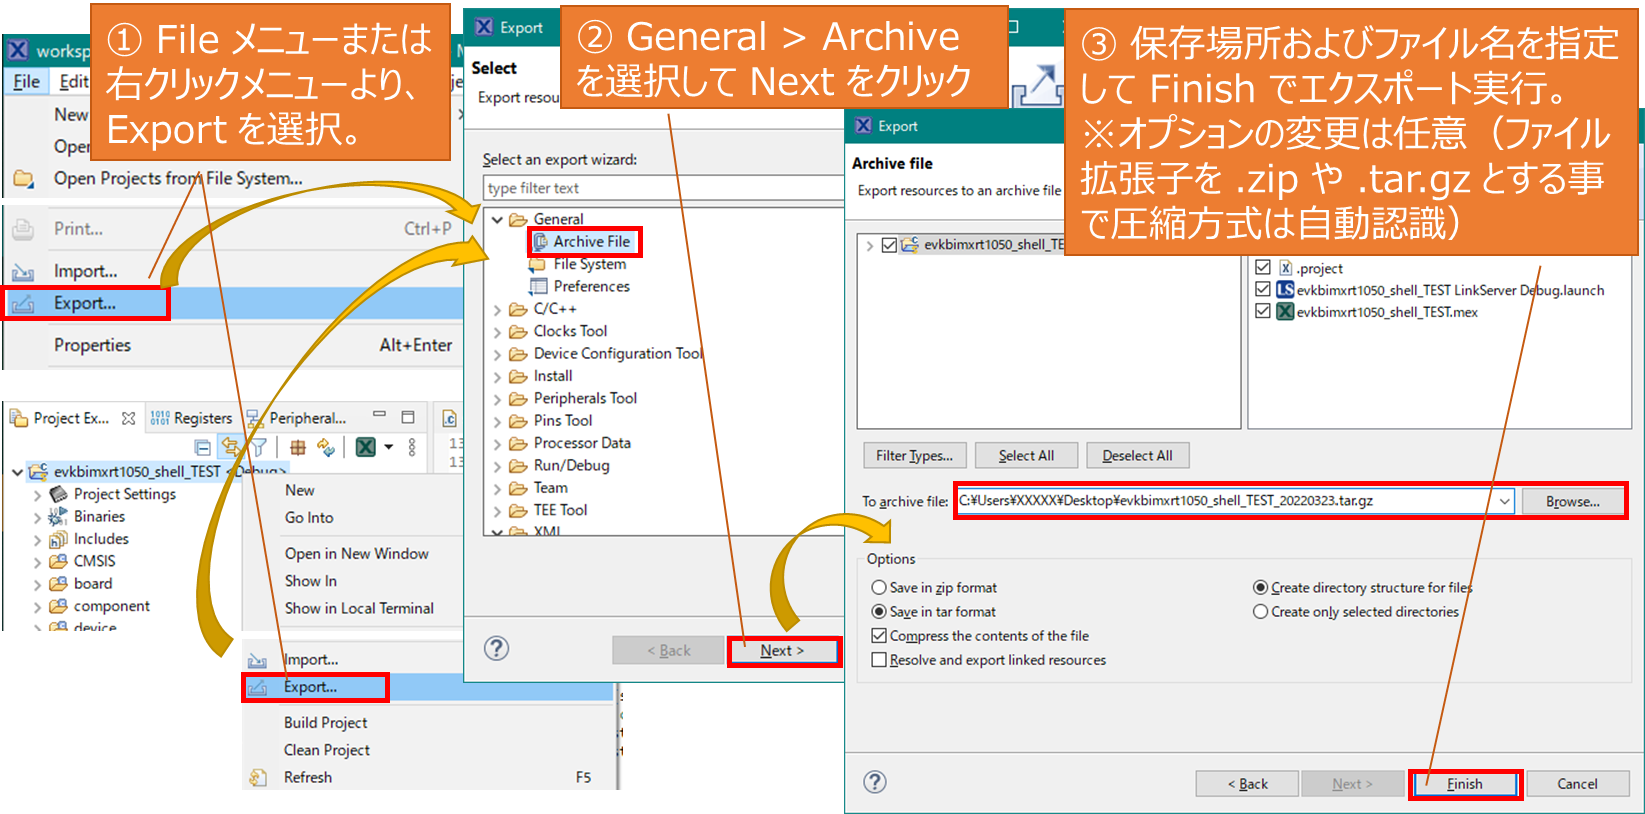Switch to the Registers tab
The height and width of the screenshot is (814, 1645).
(192, 418)
